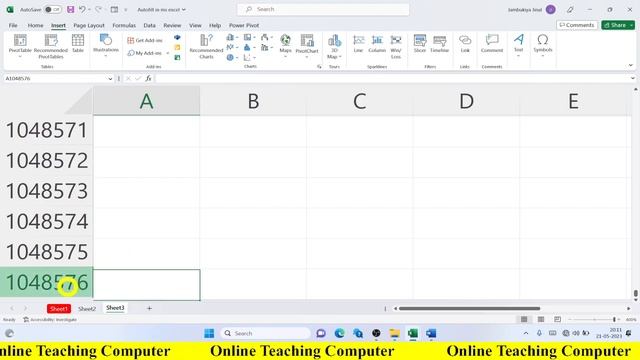Open the Illustrations gallery
The width and height of the screenshot is (640, 360).
tap(106, 45)
